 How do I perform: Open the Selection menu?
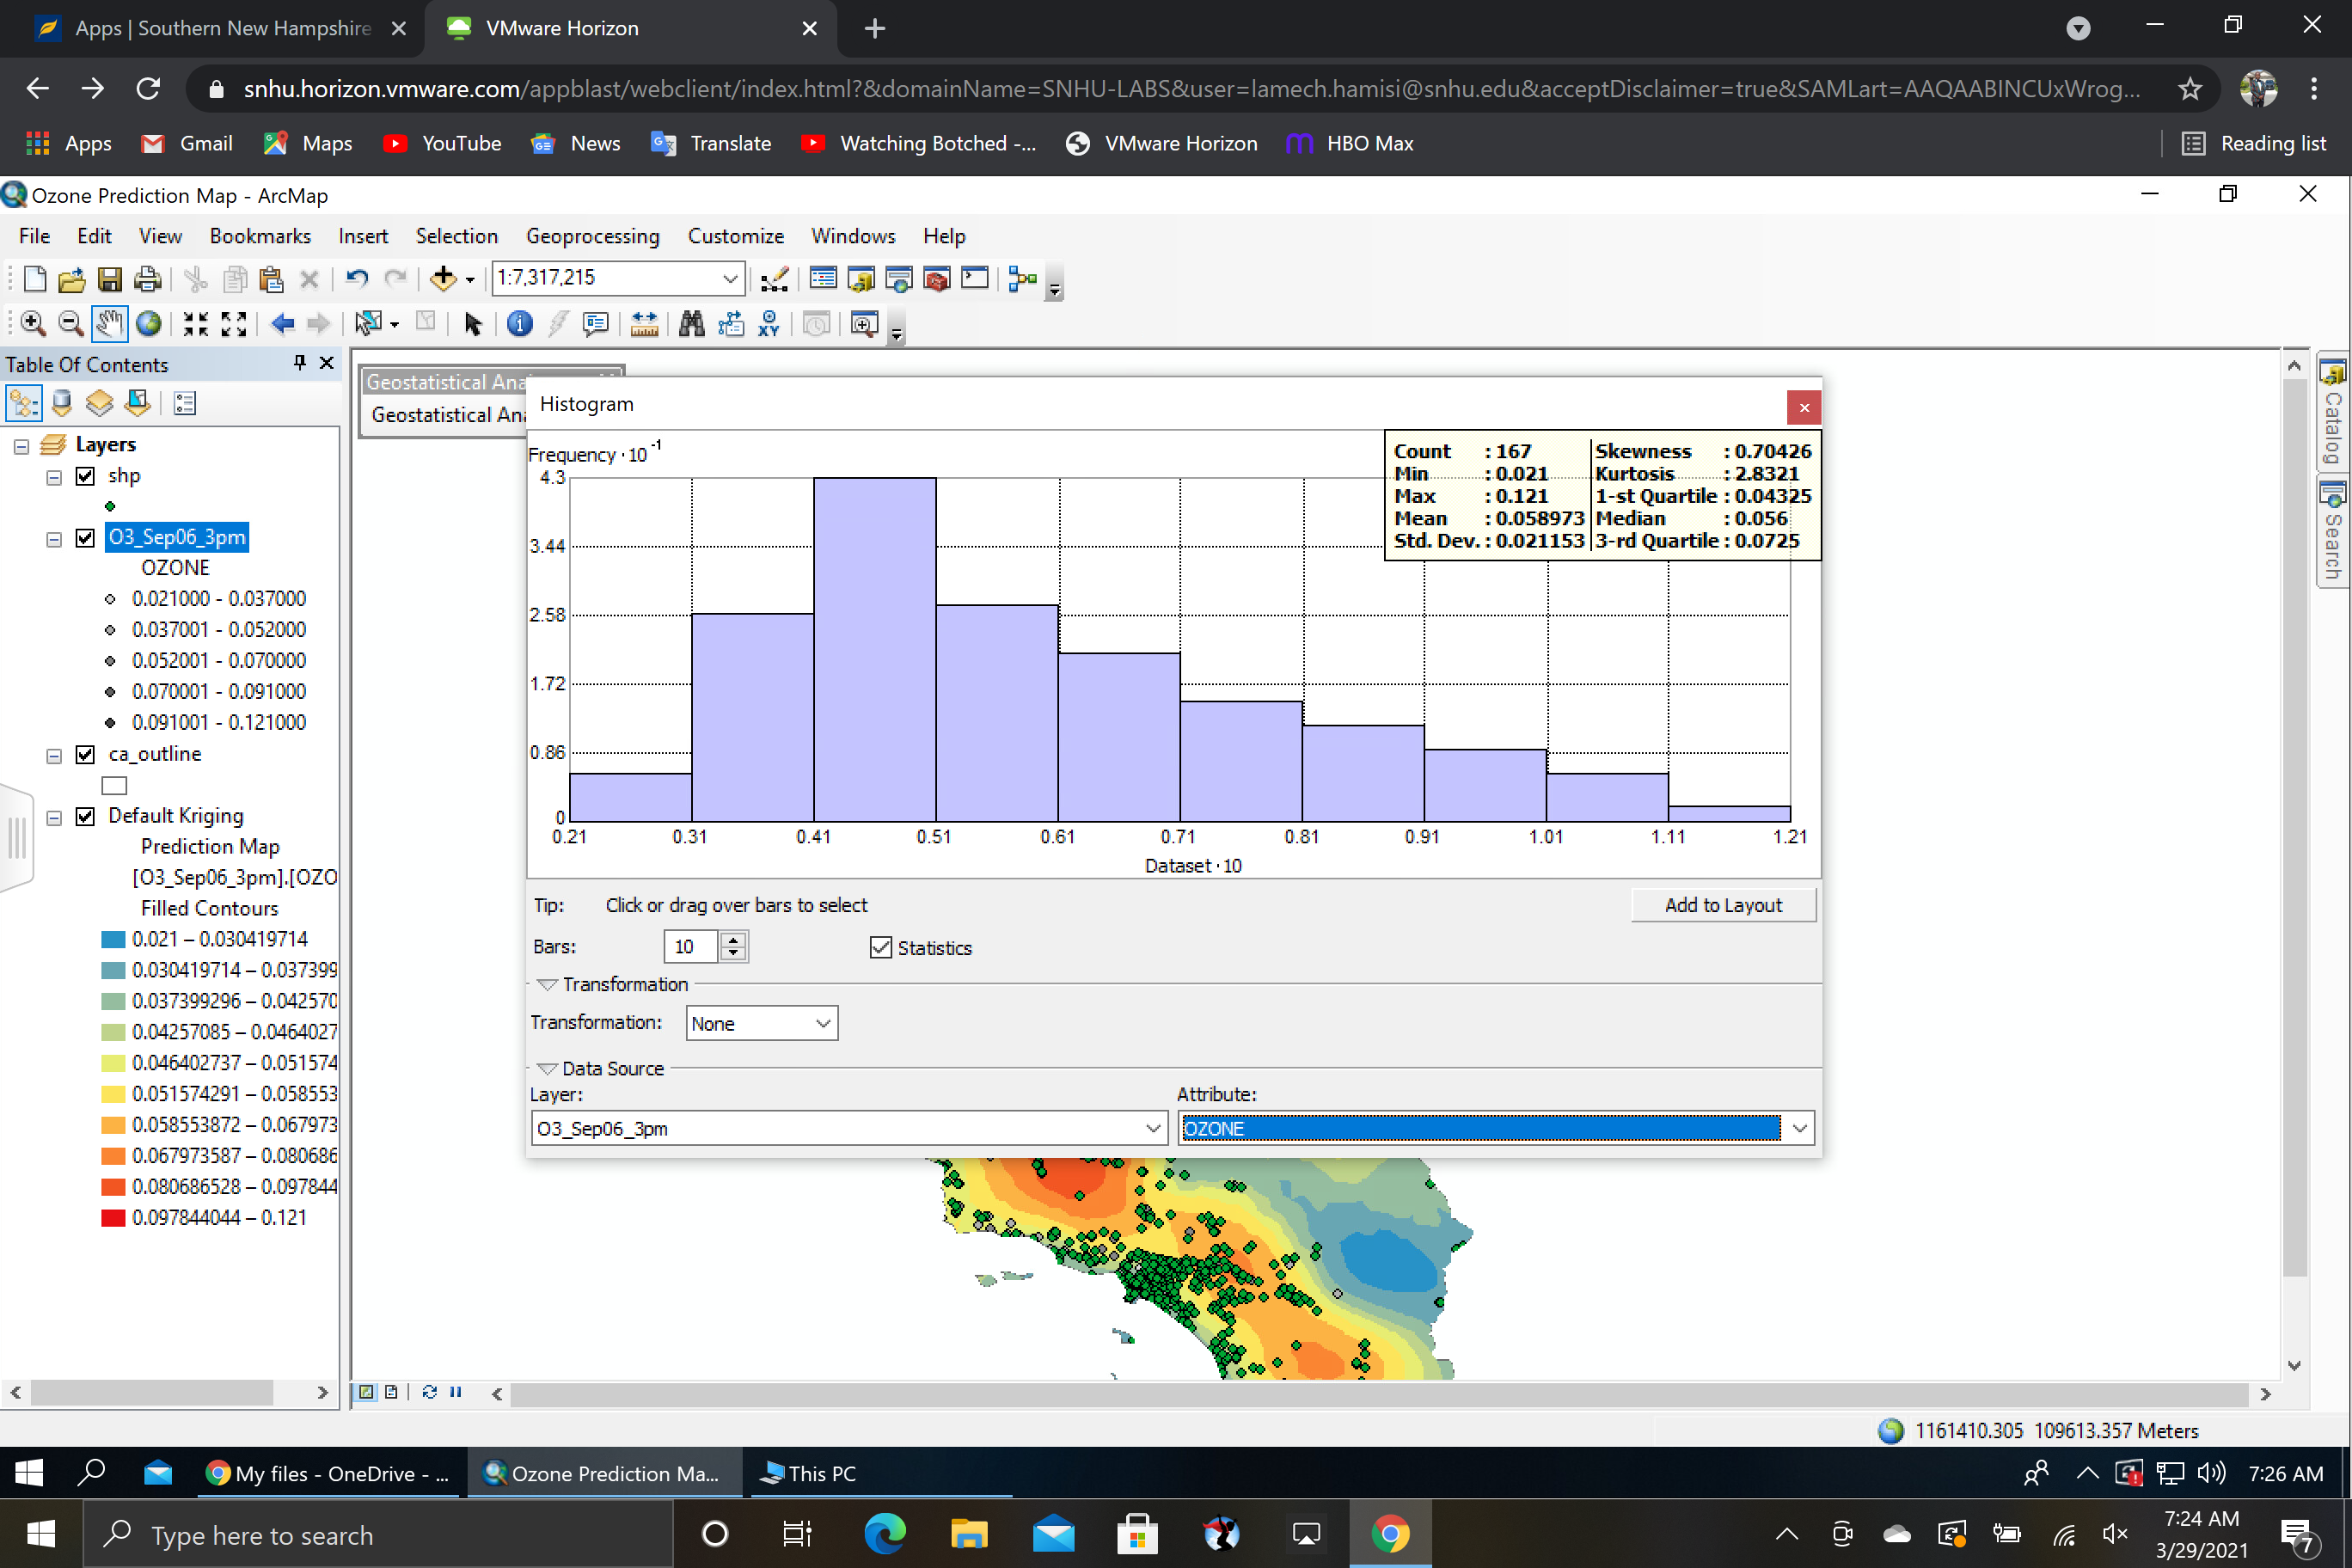457,236
